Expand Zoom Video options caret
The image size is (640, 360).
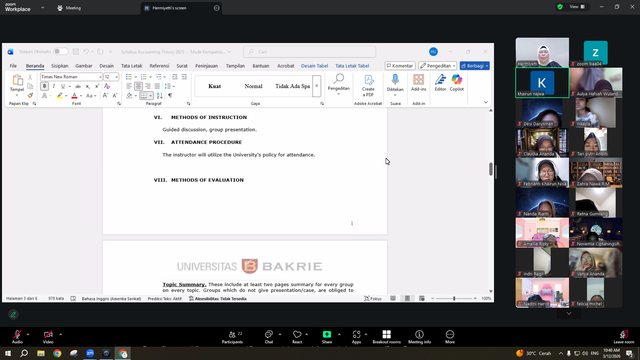pos(60,334)
